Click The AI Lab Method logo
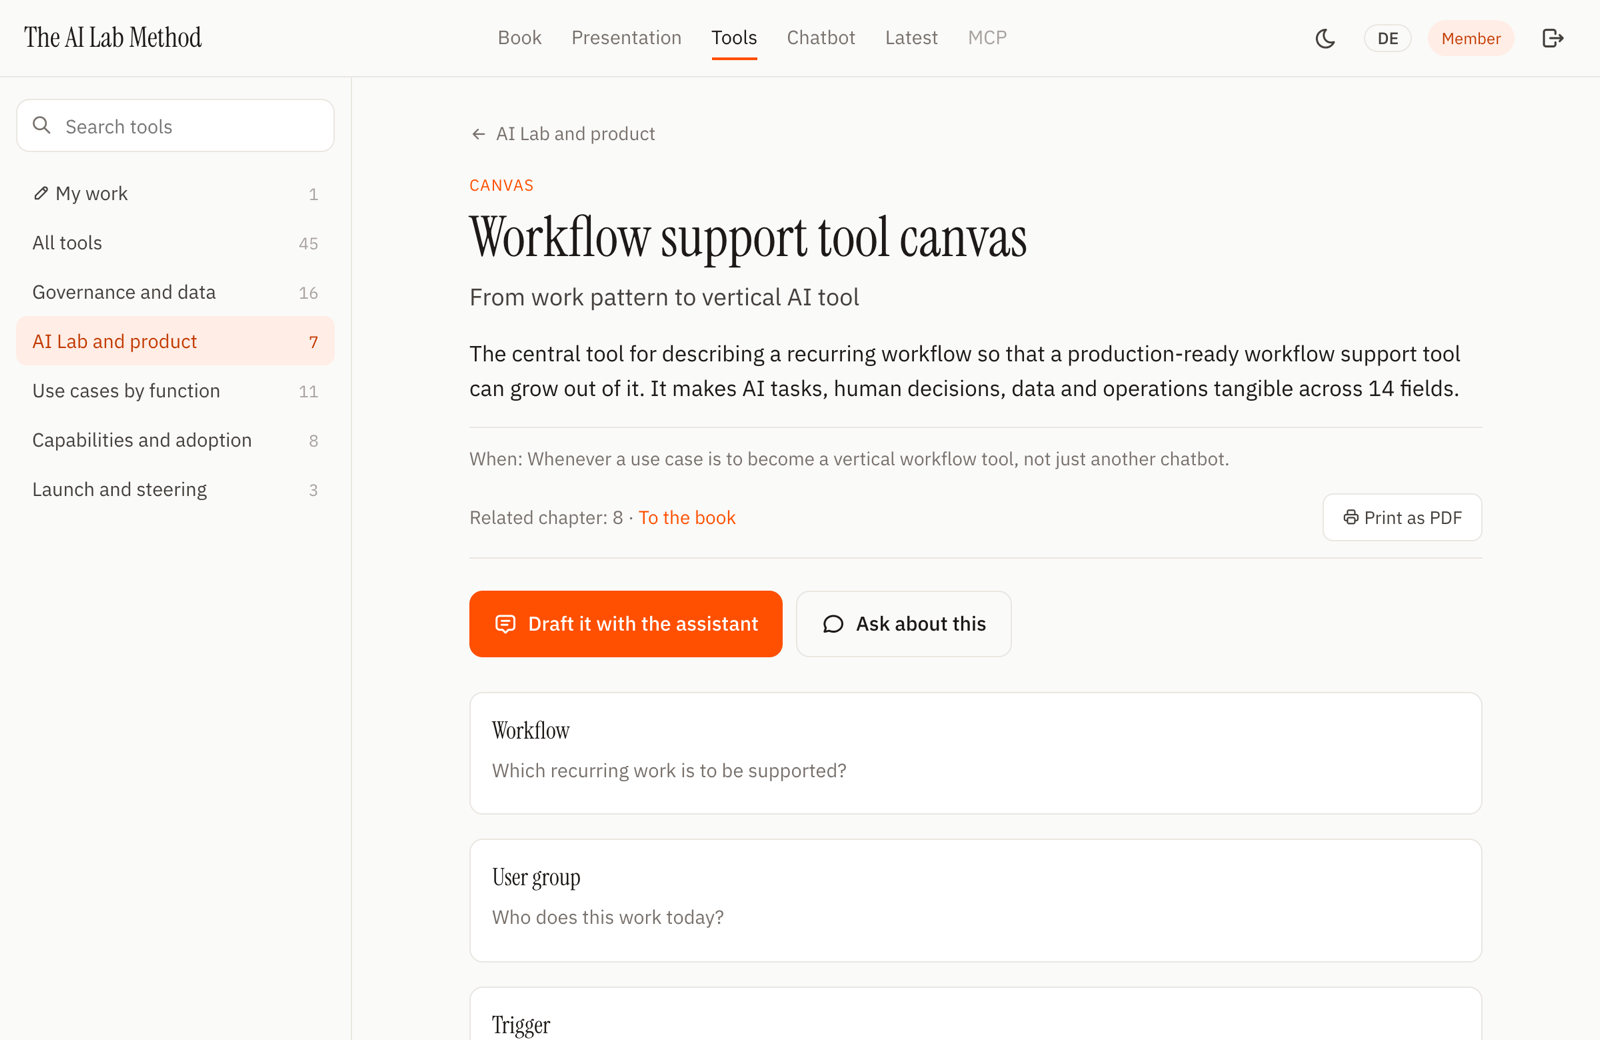 pos(113,38)
